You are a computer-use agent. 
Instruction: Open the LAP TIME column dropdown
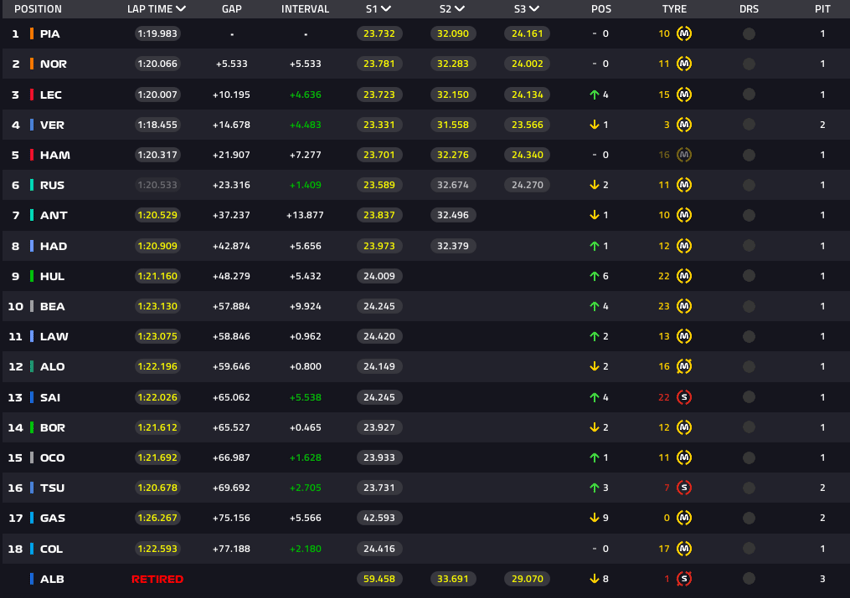point(181,9)
